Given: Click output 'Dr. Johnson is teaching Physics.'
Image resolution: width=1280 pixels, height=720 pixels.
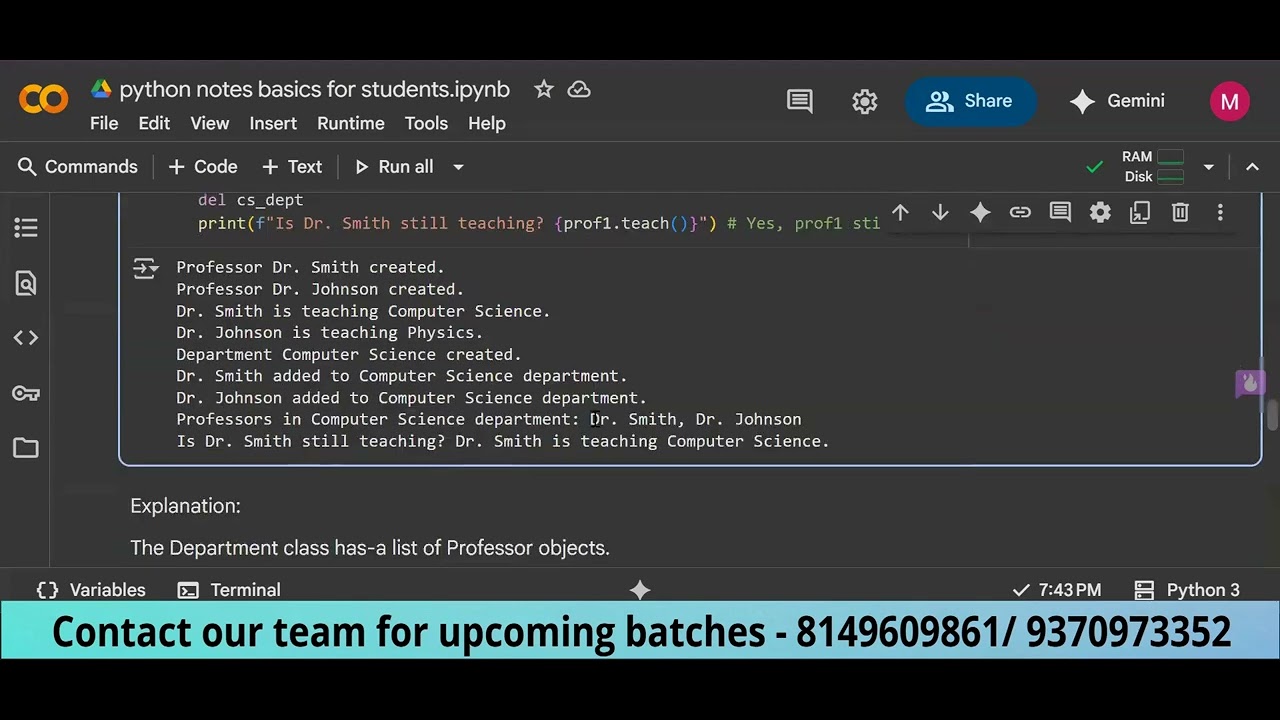Looking at the screenshot, I should (329, 332).
